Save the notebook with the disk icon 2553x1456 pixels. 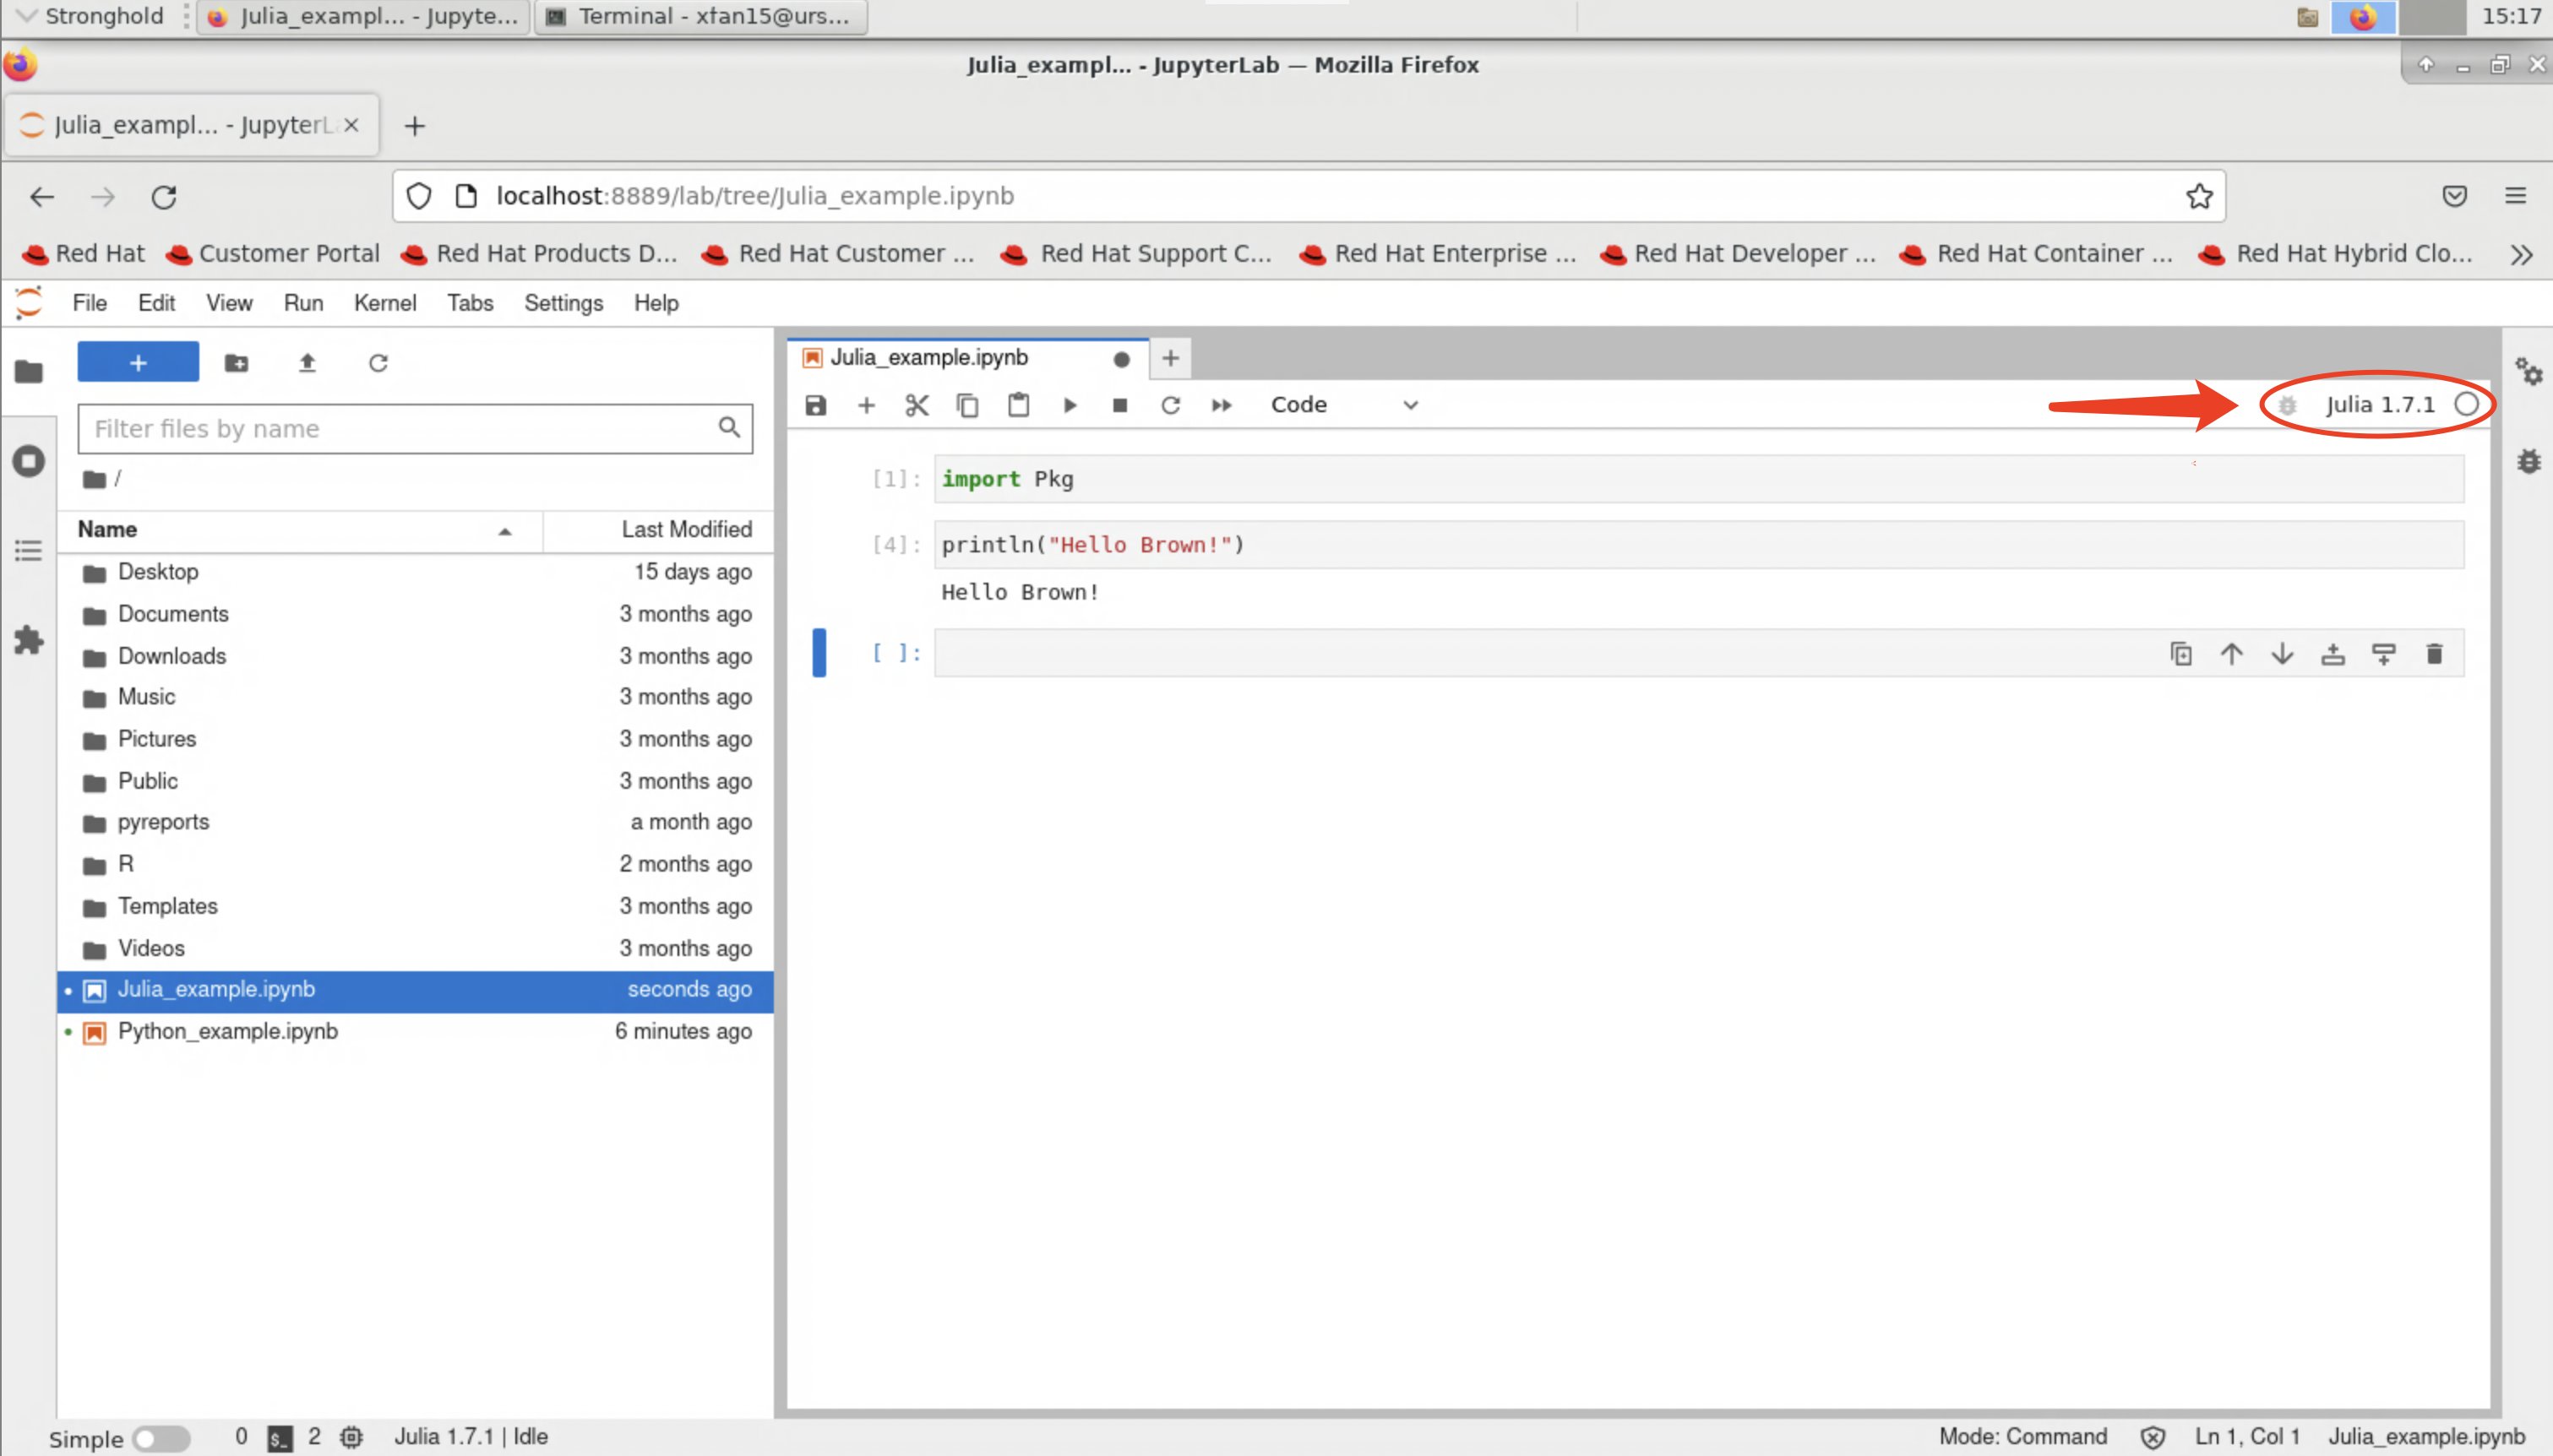point(816,405)
